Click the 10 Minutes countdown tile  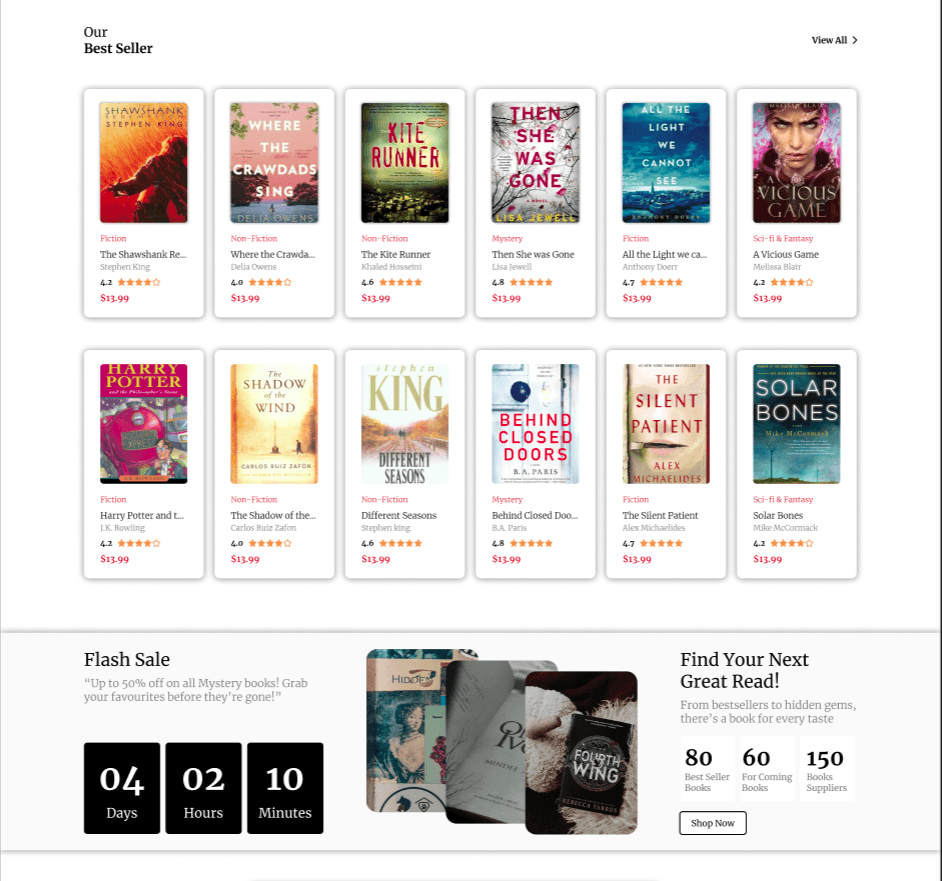coord(285,788)
